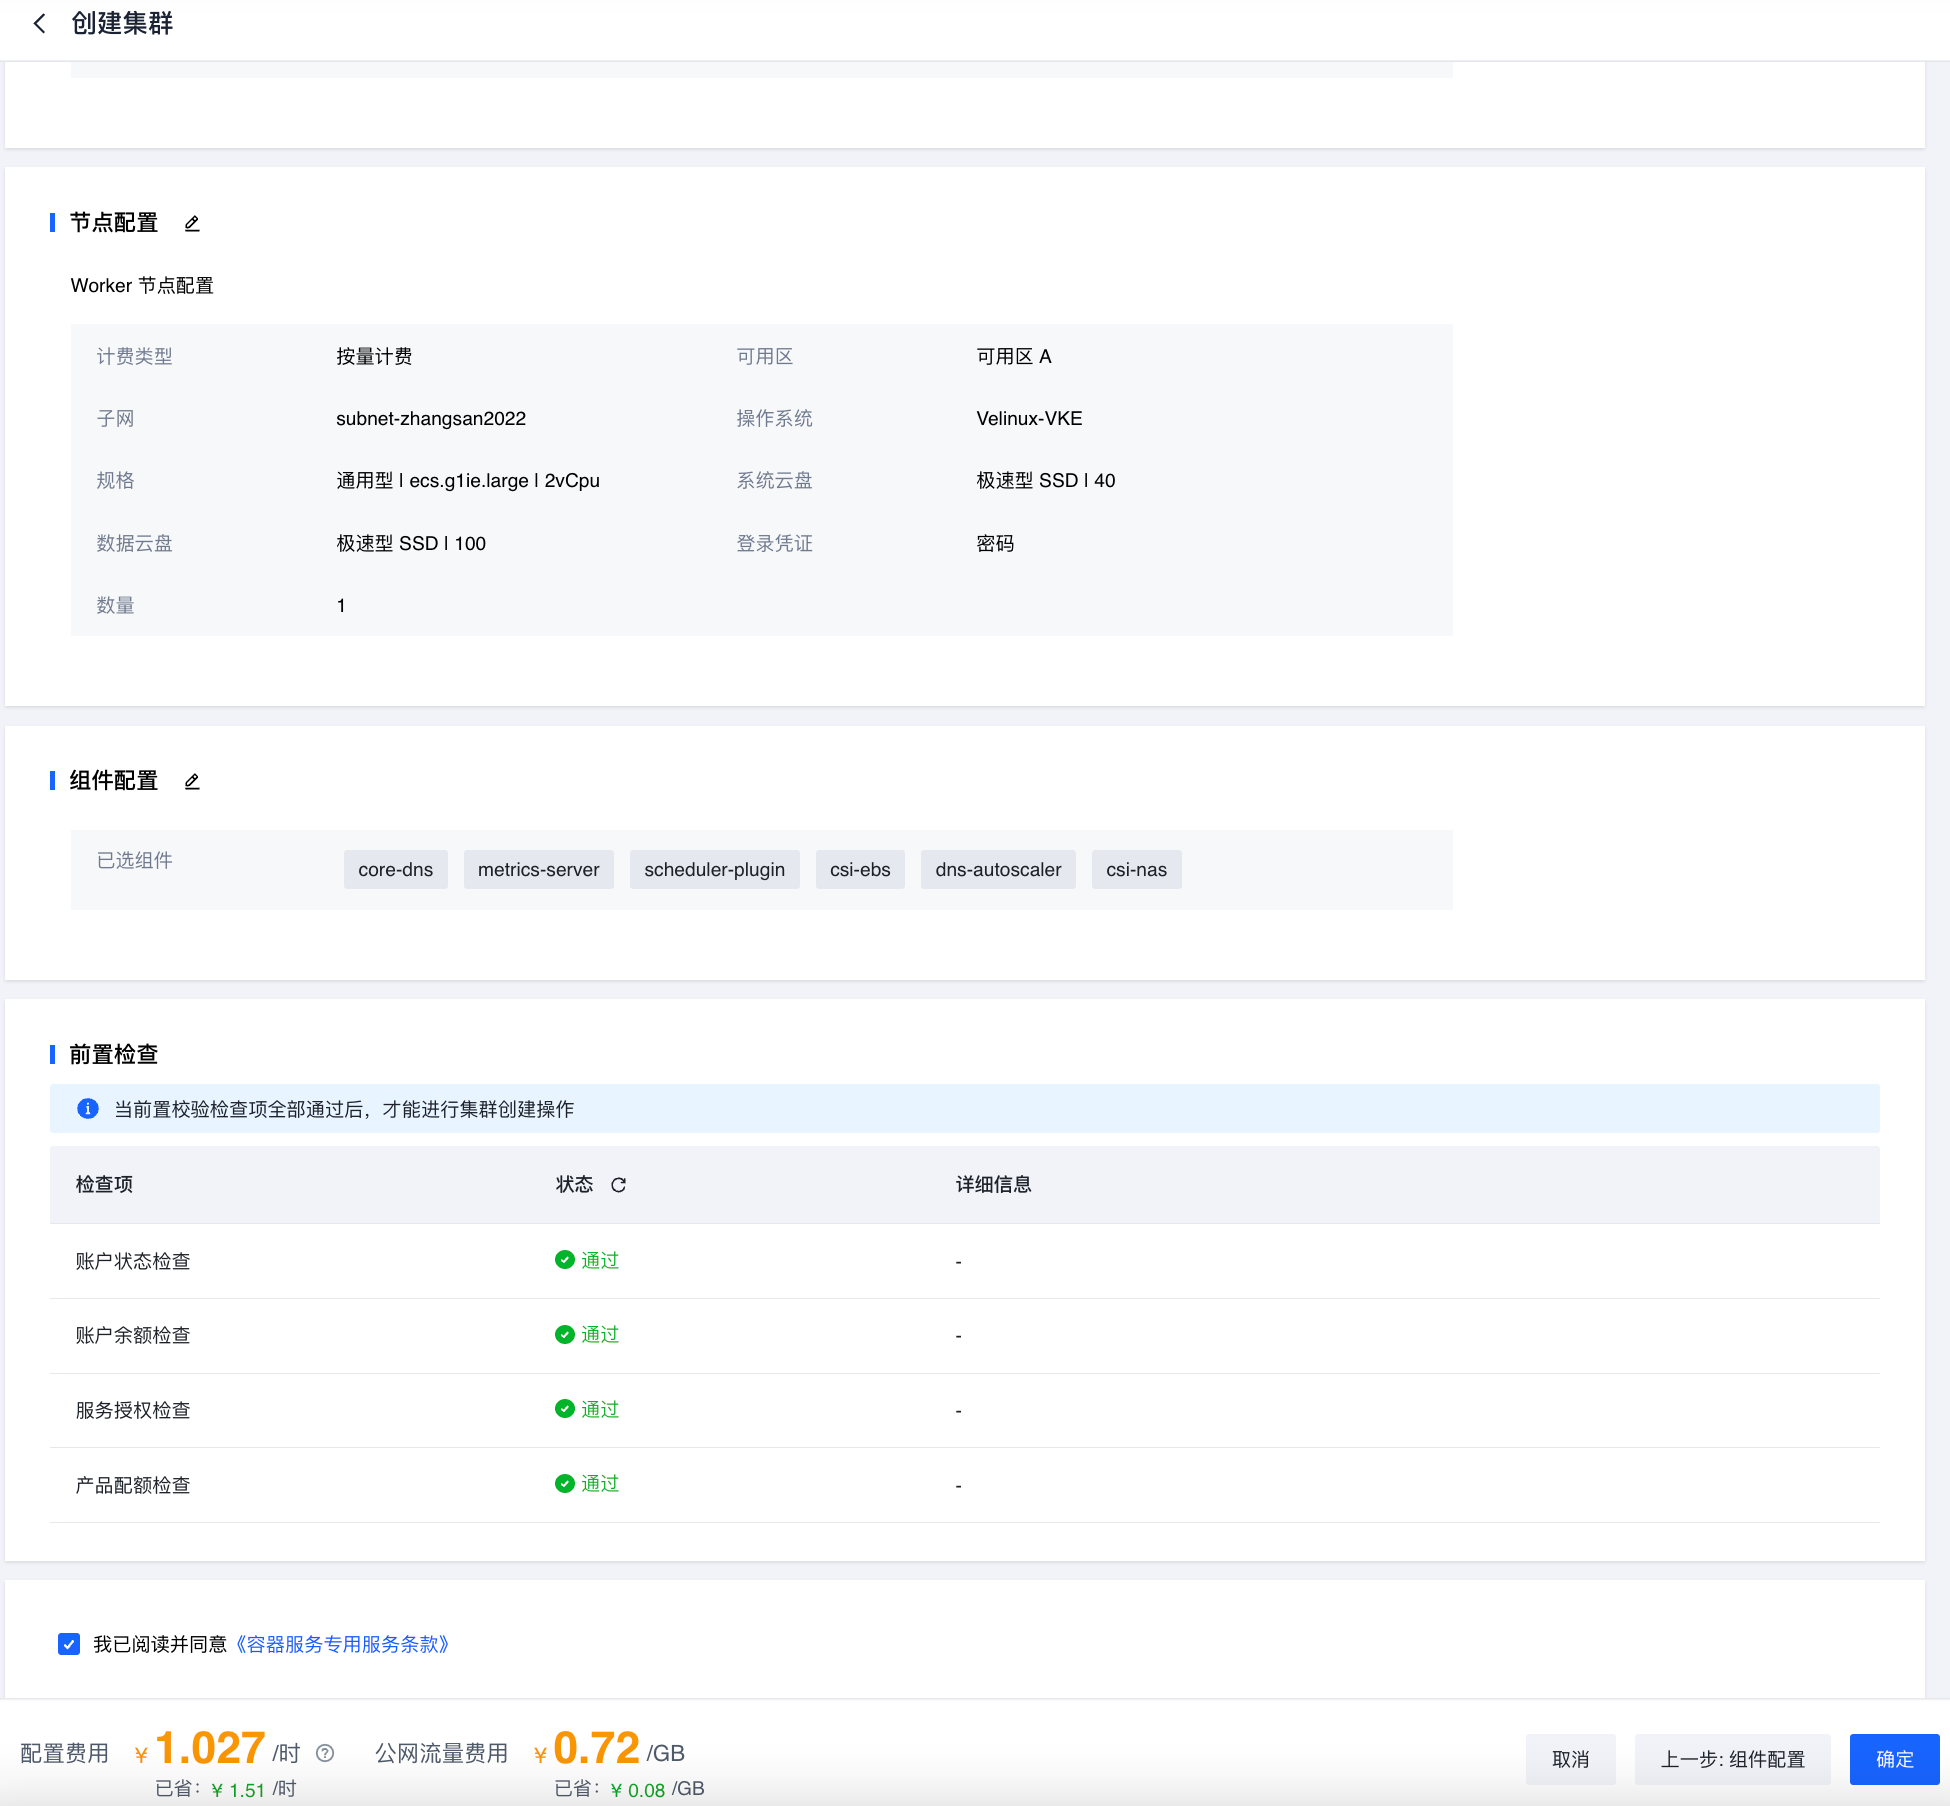Click the scheduler-plugin component tag
The image size is (1950, 1806).
pos(714,870)
